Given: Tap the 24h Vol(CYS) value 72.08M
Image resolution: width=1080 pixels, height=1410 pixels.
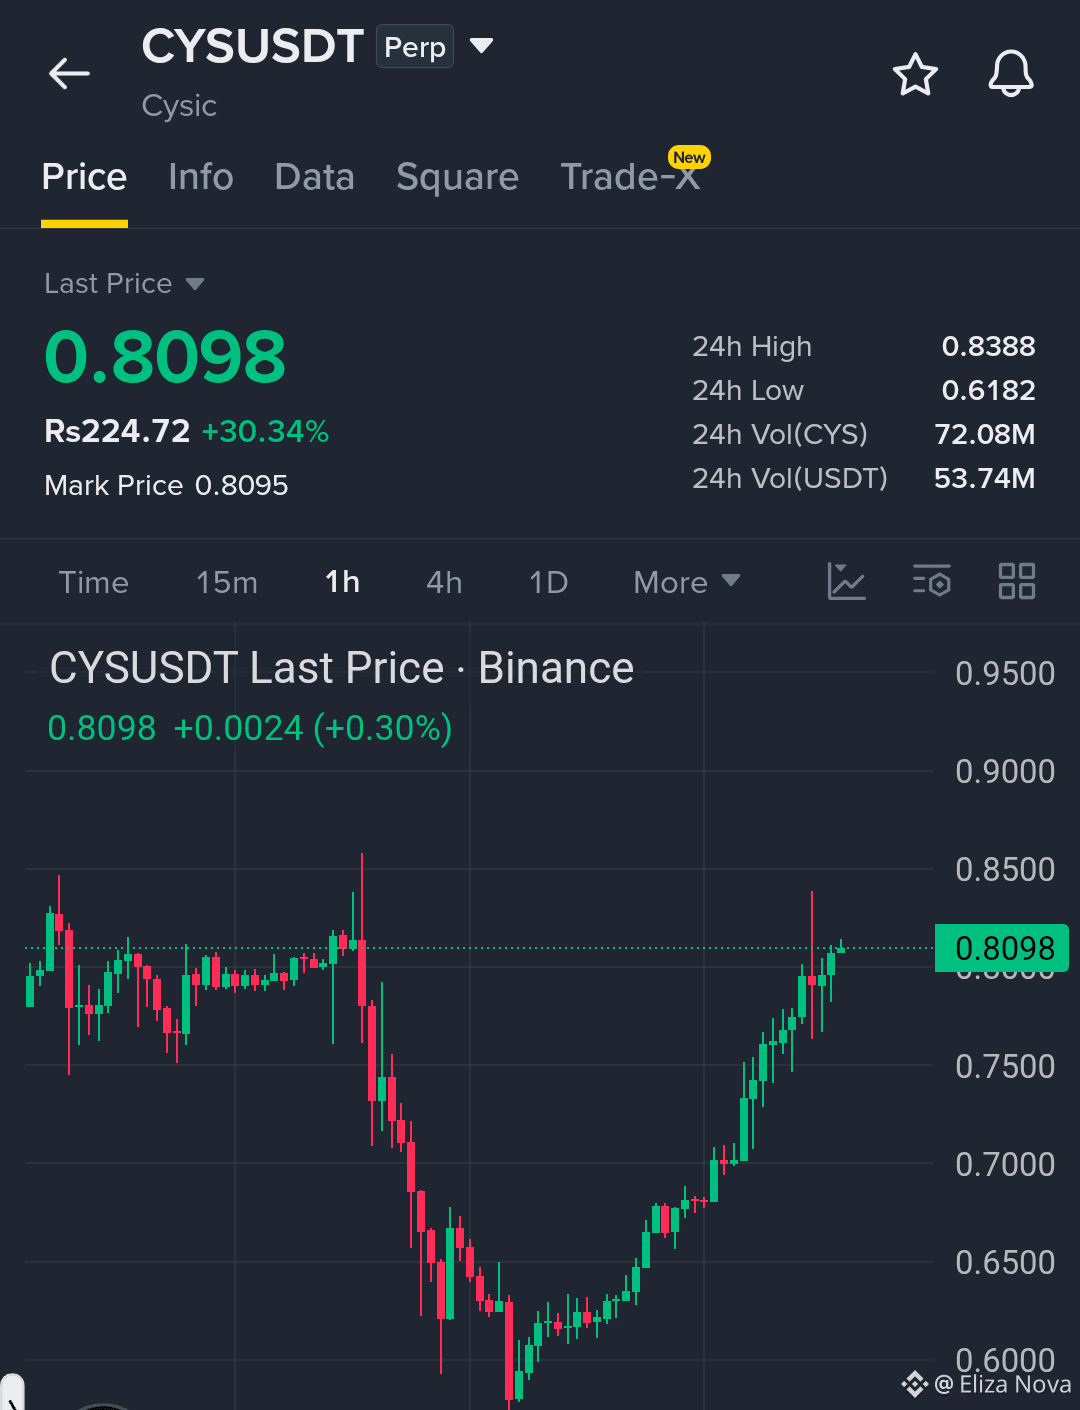Looking at the screenshot, I should (985, 435).
